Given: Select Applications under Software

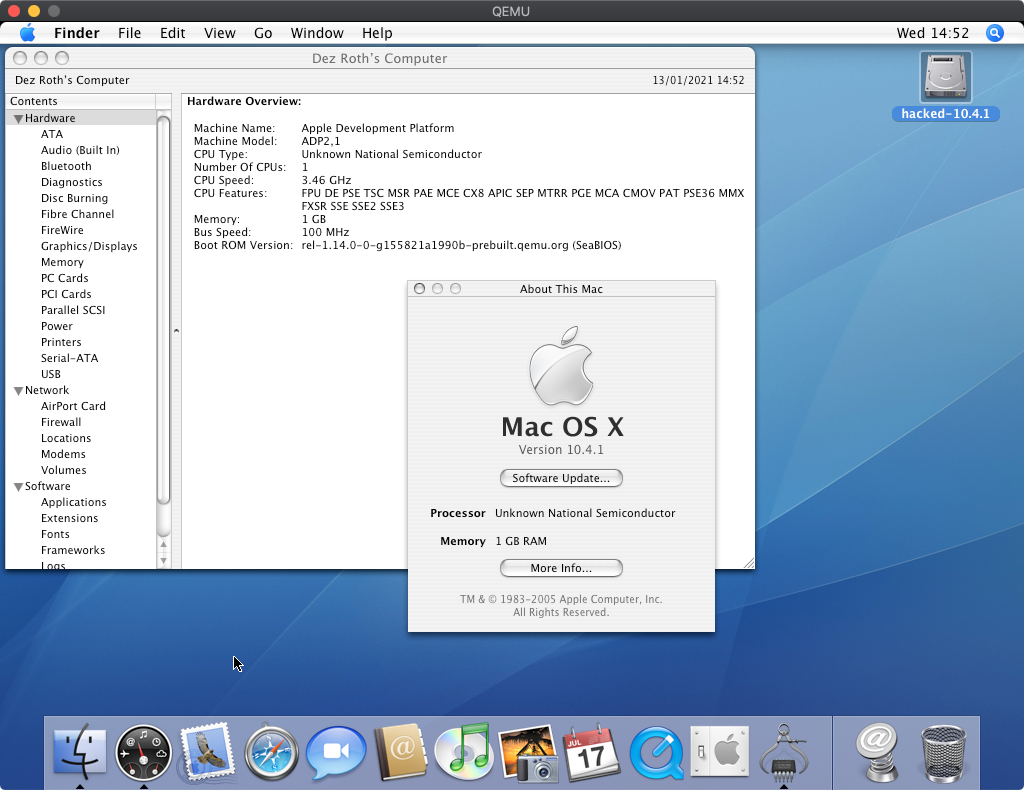Looking at the screenshot, I should [x=73, y=502].
